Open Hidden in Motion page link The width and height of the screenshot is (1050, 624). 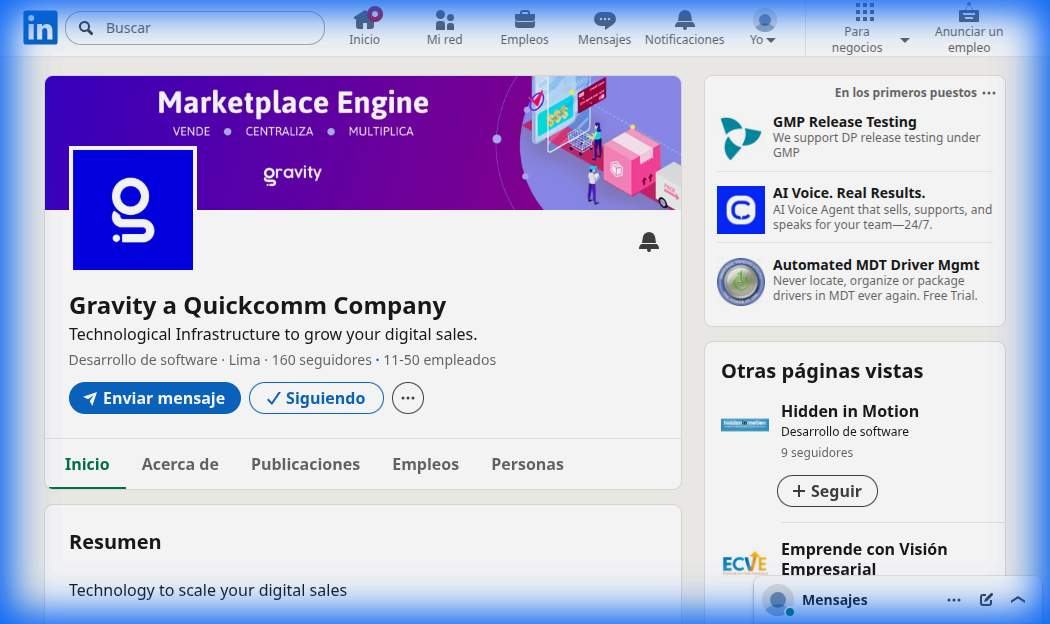coord(850,411)
